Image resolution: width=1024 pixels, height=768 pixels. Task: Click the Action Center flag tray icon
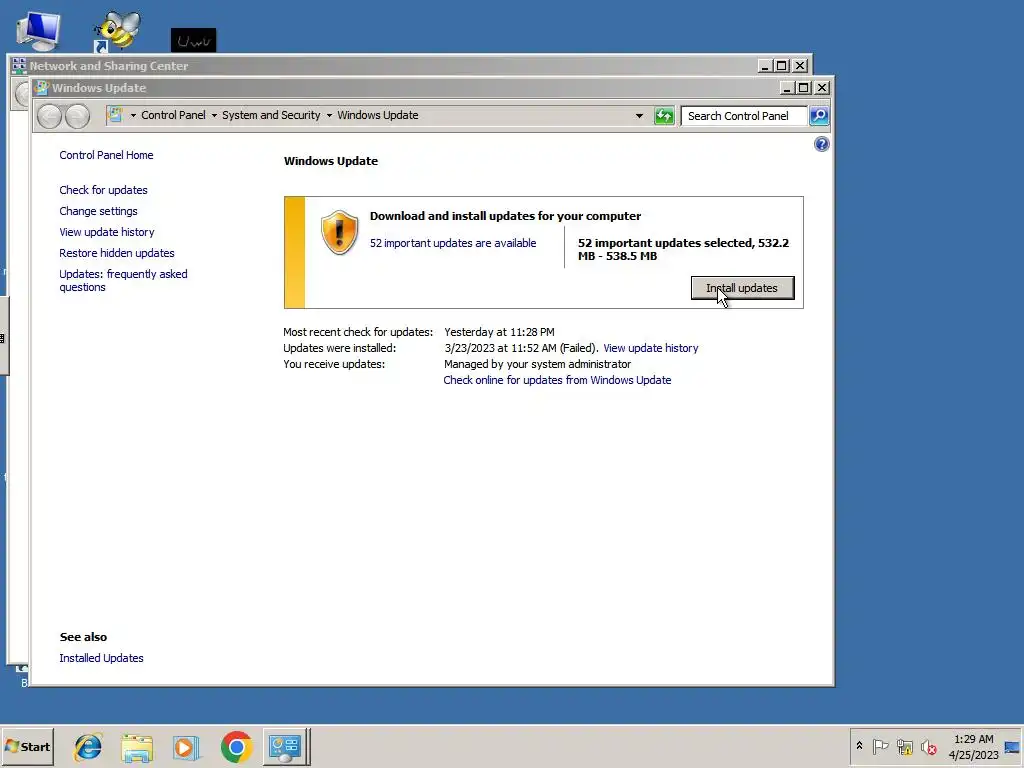[880, 746]
